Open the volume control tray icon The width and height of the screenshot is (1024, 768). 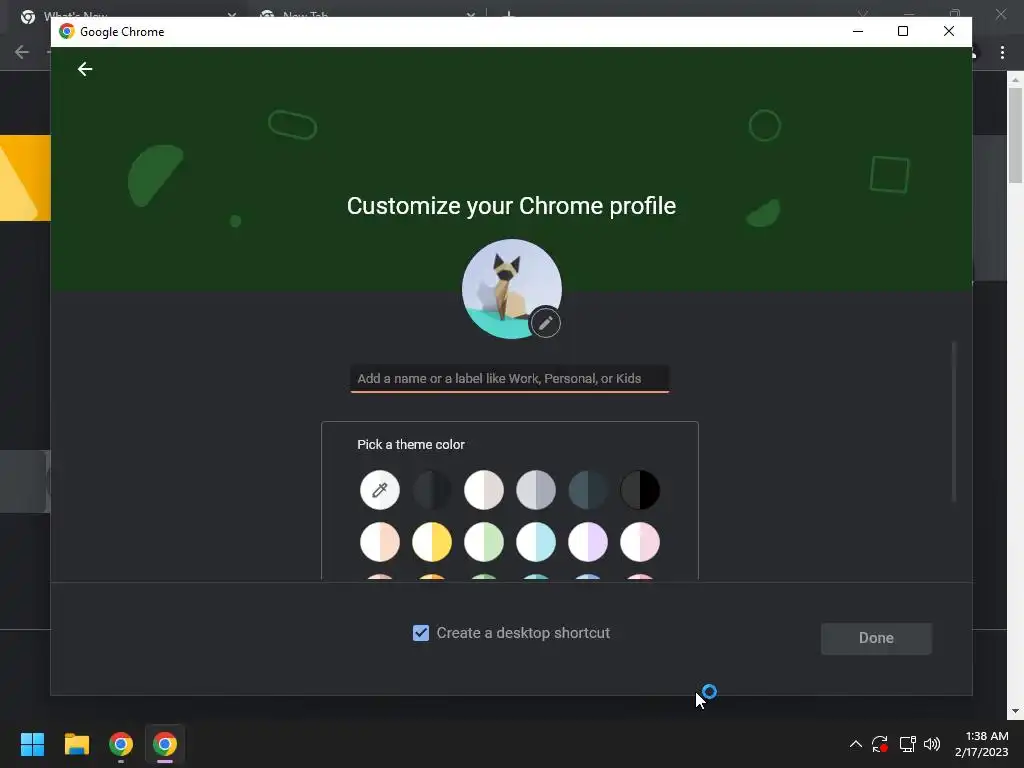pyautogui.click(x=932, y=744)
